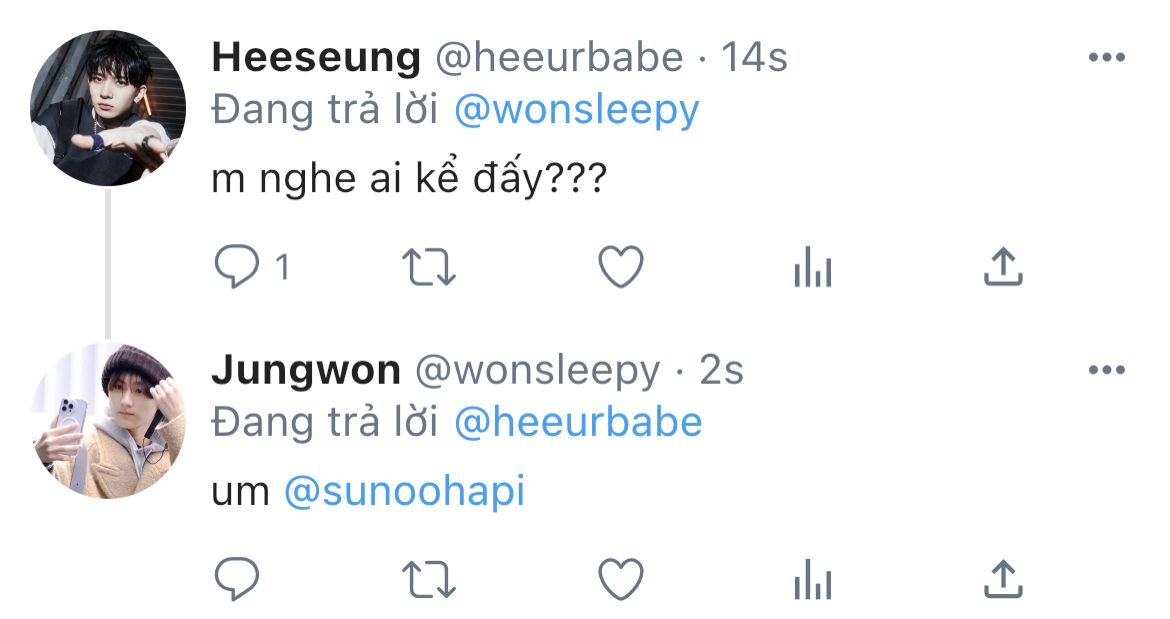
Task: Click the Heeseung display name
Action: 316,58
